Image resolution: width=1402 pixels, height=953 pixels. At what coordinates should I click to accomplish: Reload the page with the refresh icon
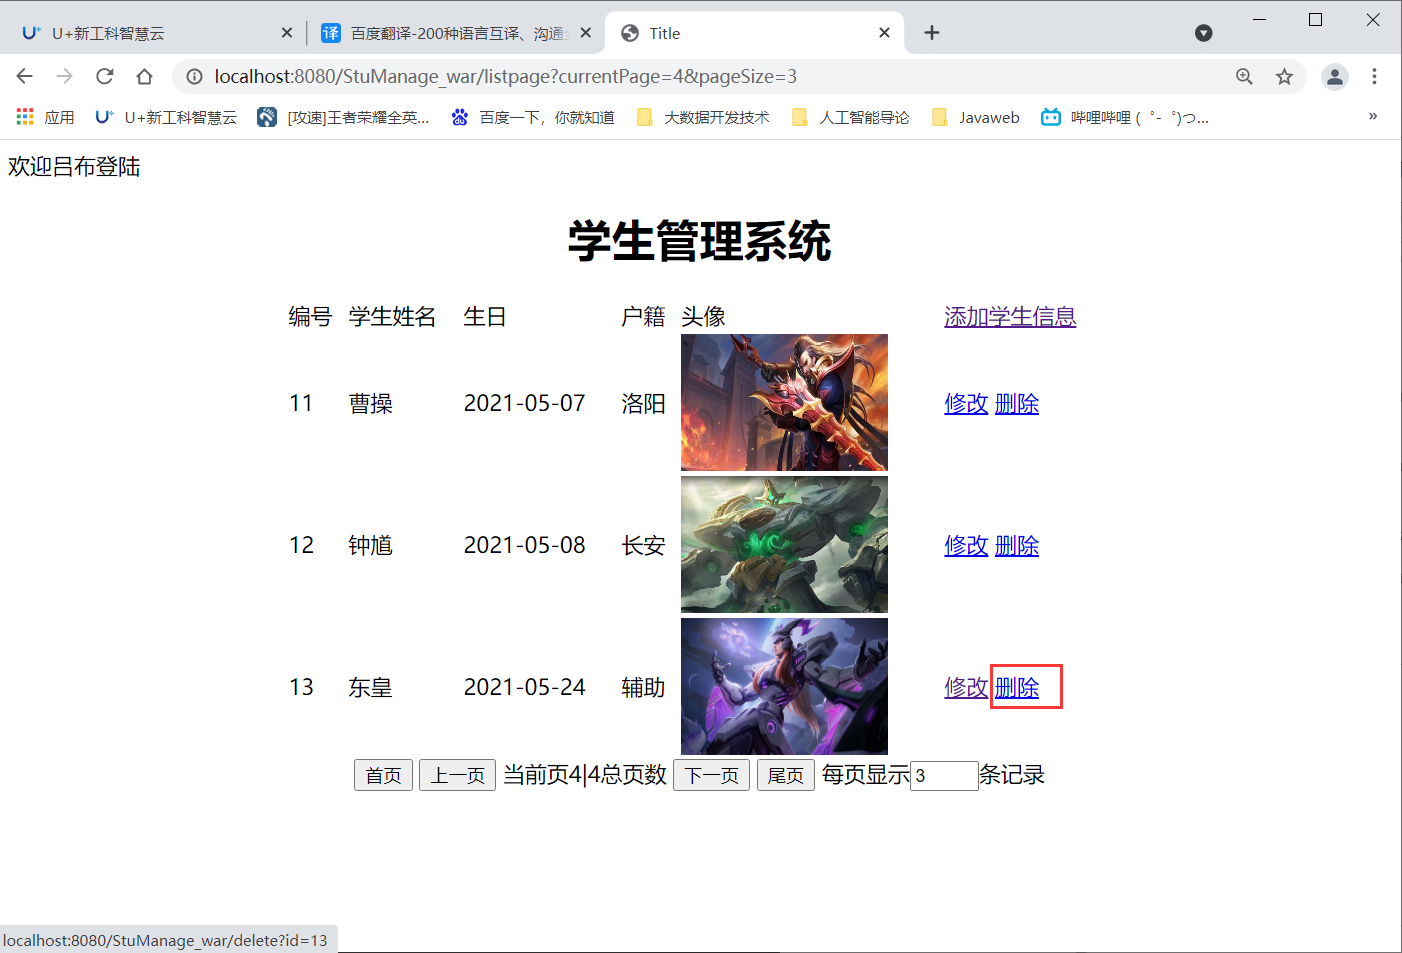click(x=105, y=76)
